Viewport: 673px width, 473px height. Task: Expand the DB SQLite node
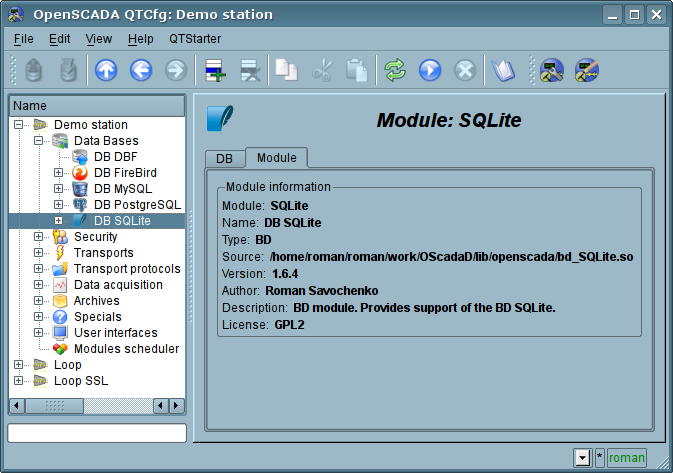click(58, 221)
